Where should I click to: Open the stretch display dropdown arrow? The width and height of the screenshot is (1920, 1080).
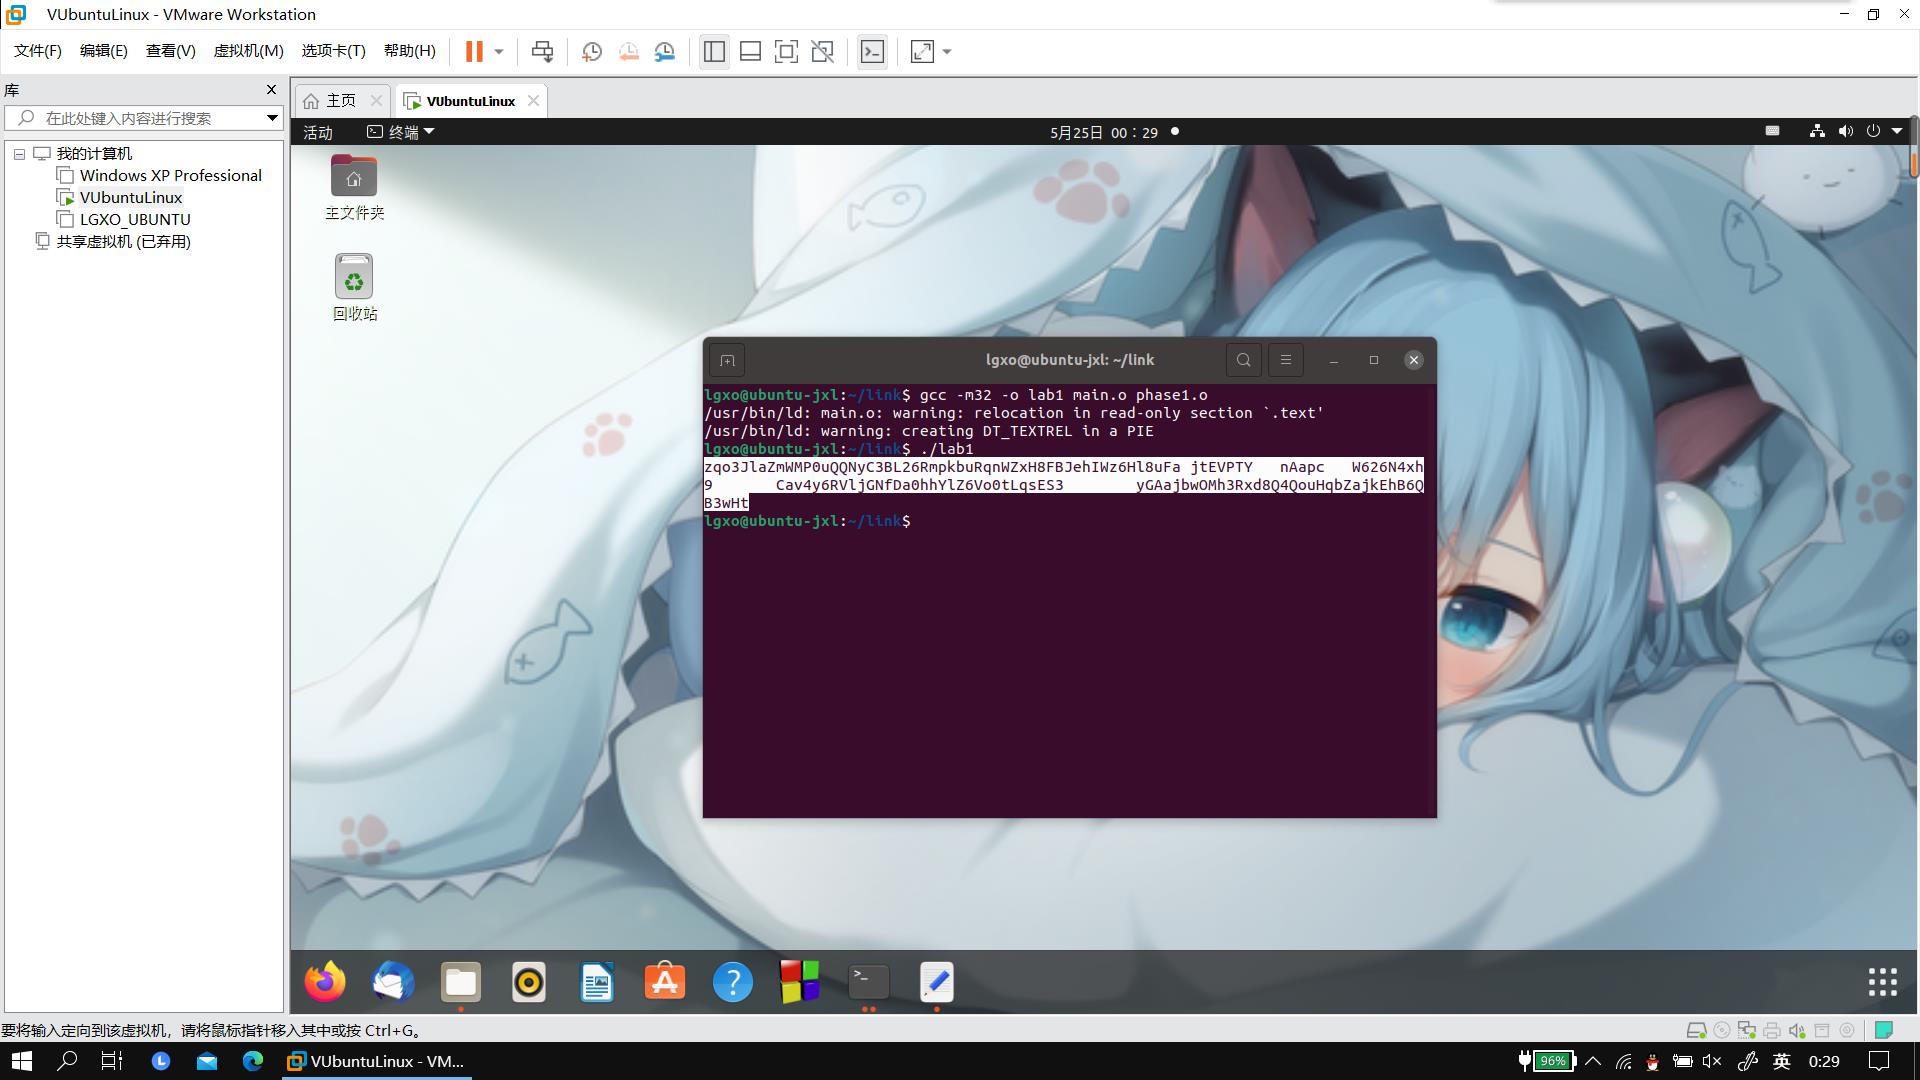coord(947,52)
